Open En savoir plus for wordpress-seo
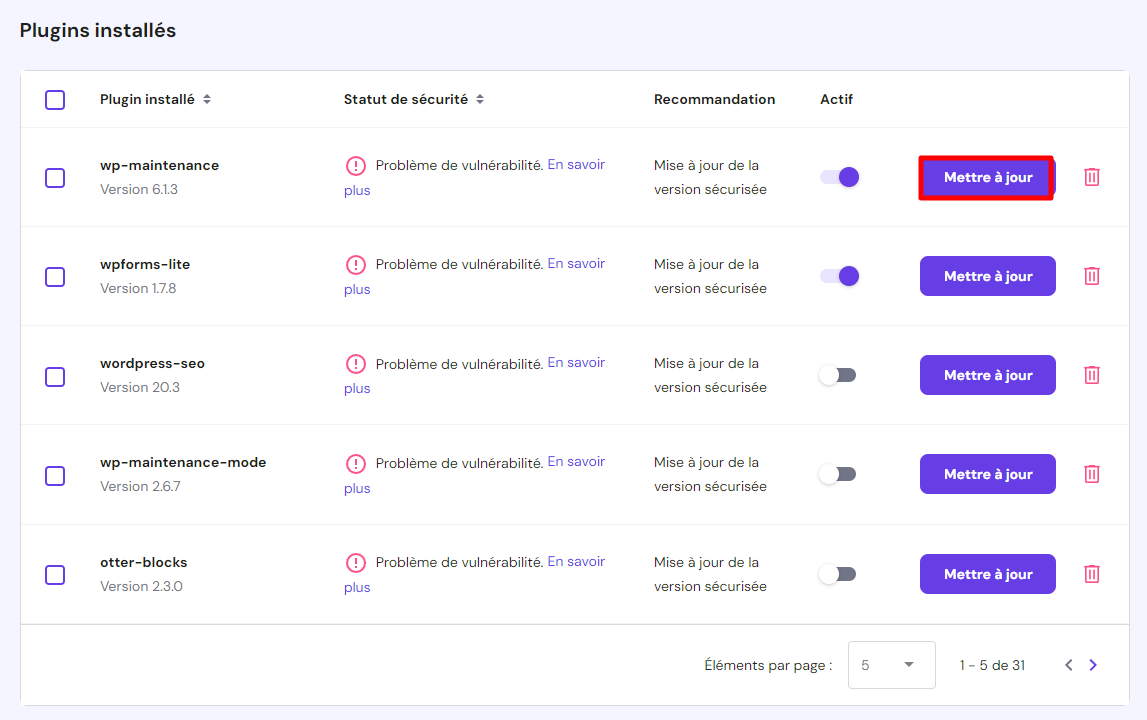The image size is (1147, 720). pos(576,361)
